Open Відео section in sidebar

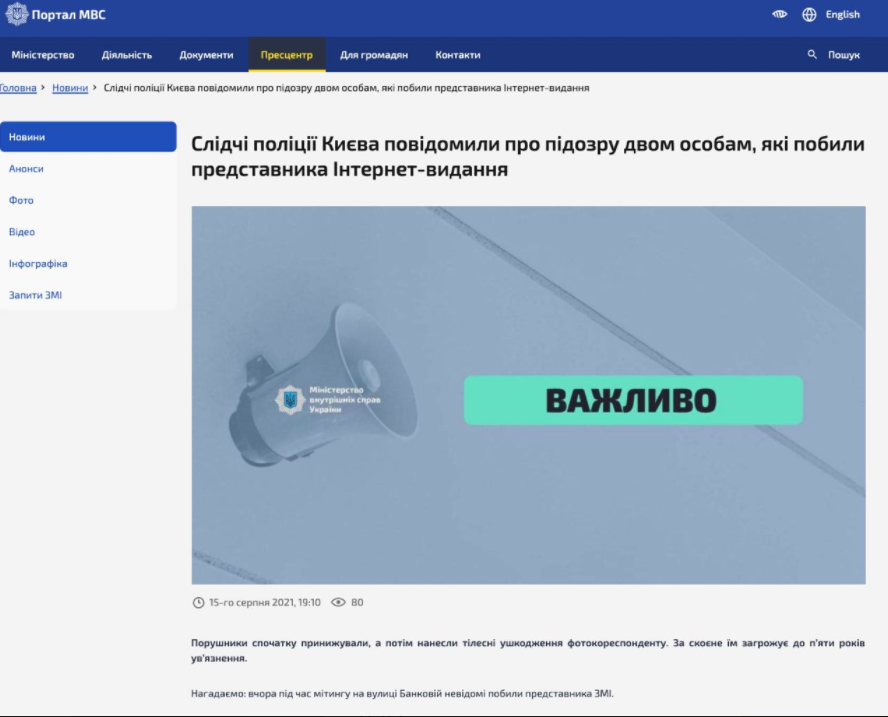(x=22, y=232)
